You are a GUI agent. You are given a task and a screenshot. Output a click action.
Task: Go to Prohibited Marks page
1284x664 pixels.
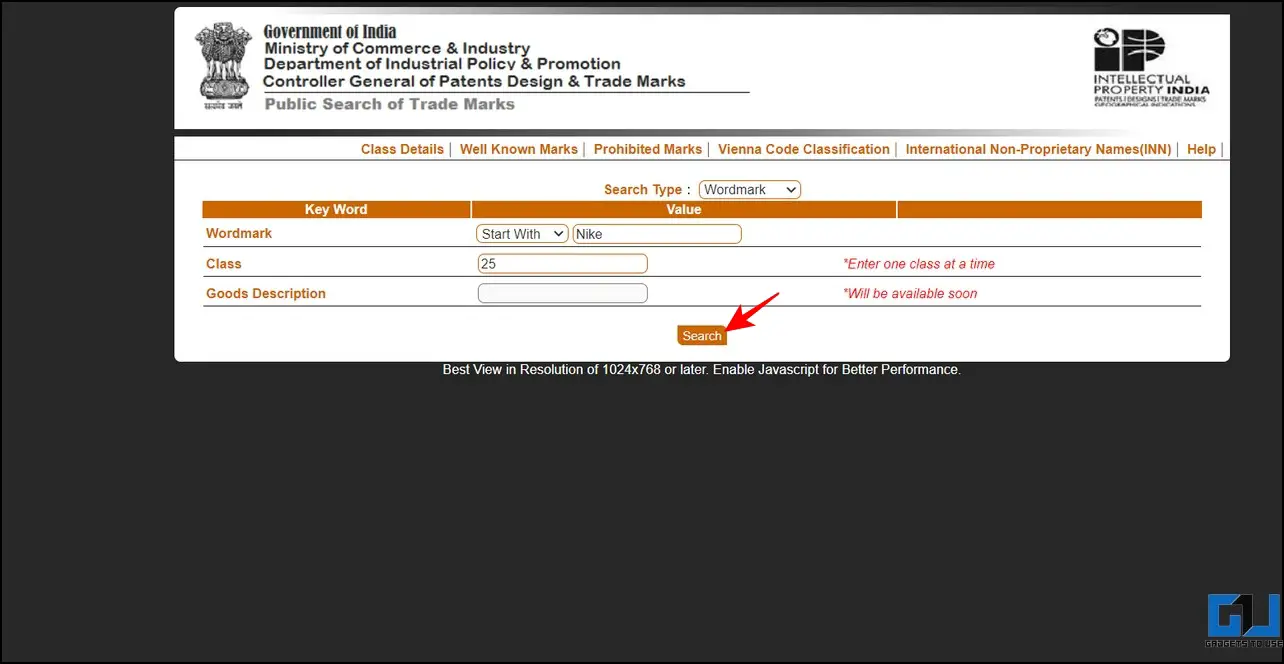coord(648,149)
